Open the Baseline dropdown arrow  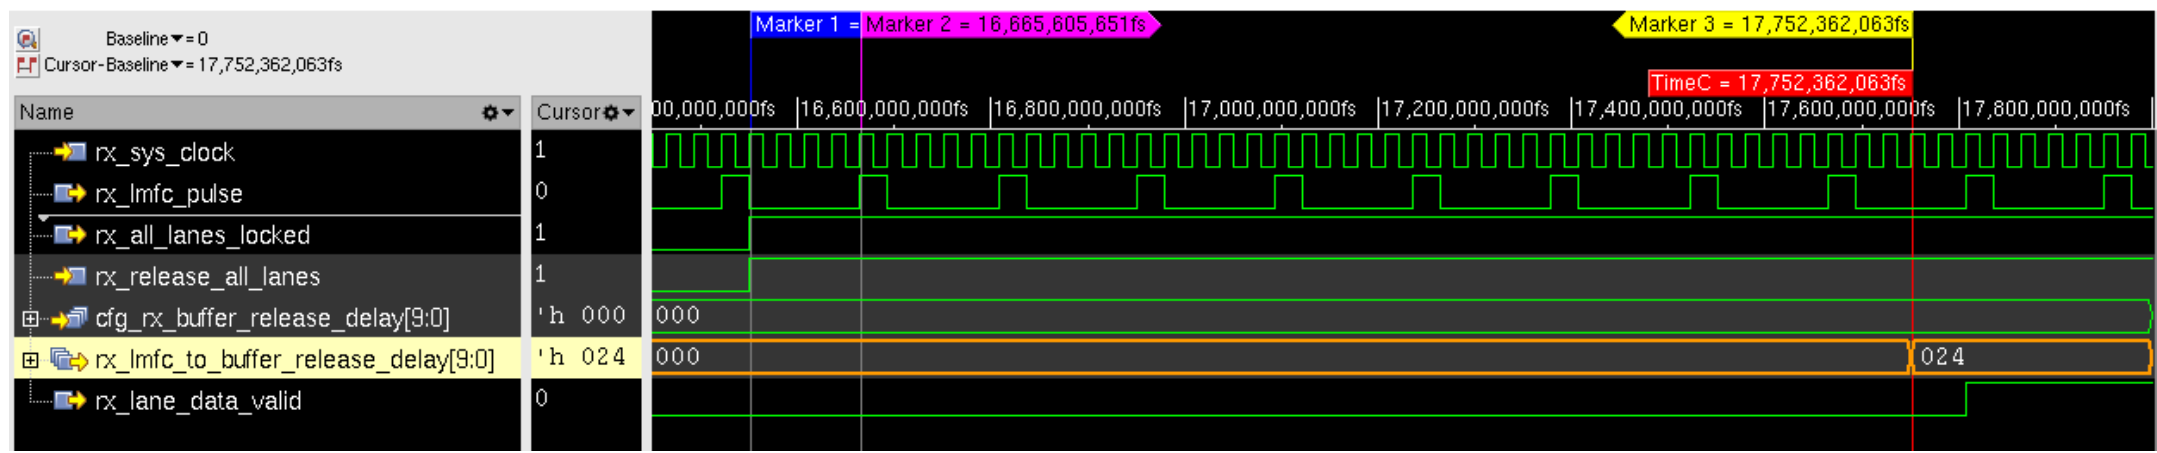(x=177, y=39)
